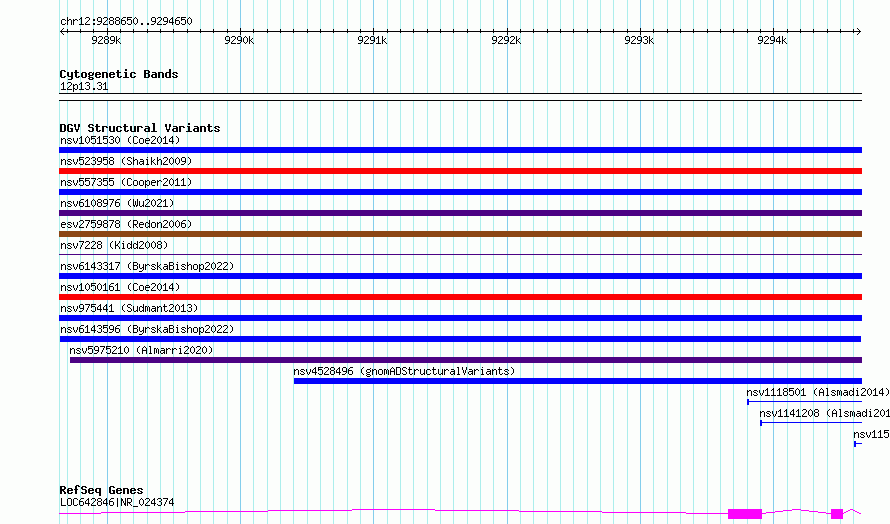
Task: Click the 9291k ruler label
Action: coord(372,40)
